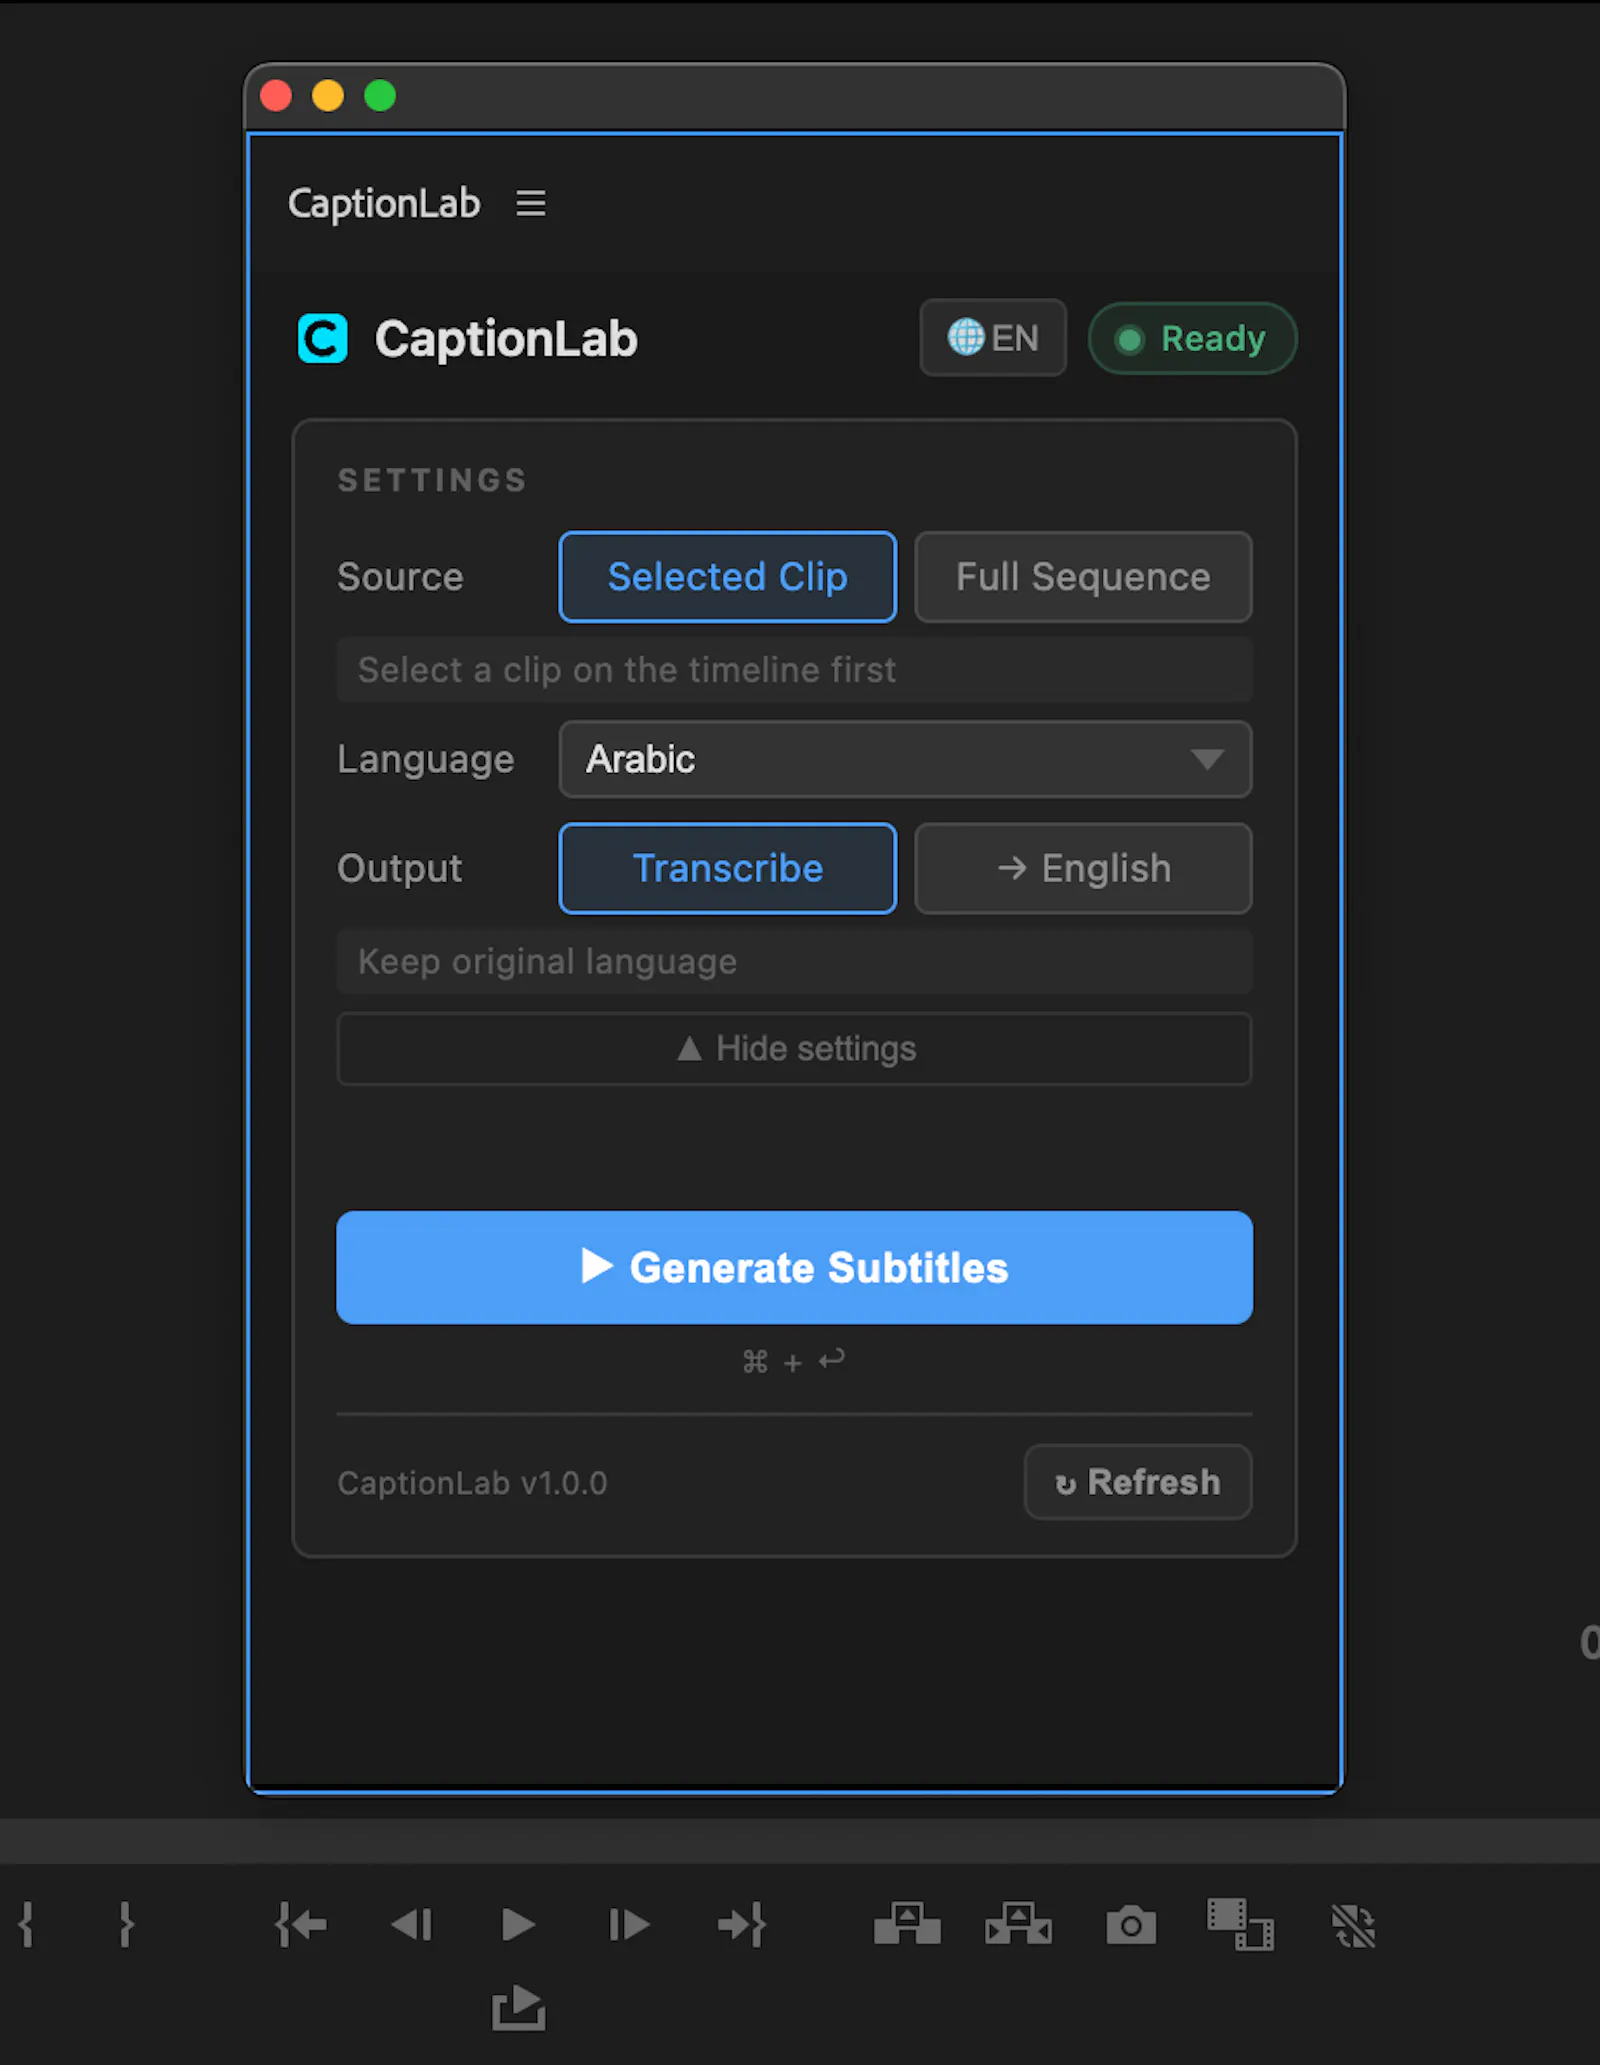Click the CaptionLab cyan logo icon
1600x2065 pixels.
[x=322, y=338]
